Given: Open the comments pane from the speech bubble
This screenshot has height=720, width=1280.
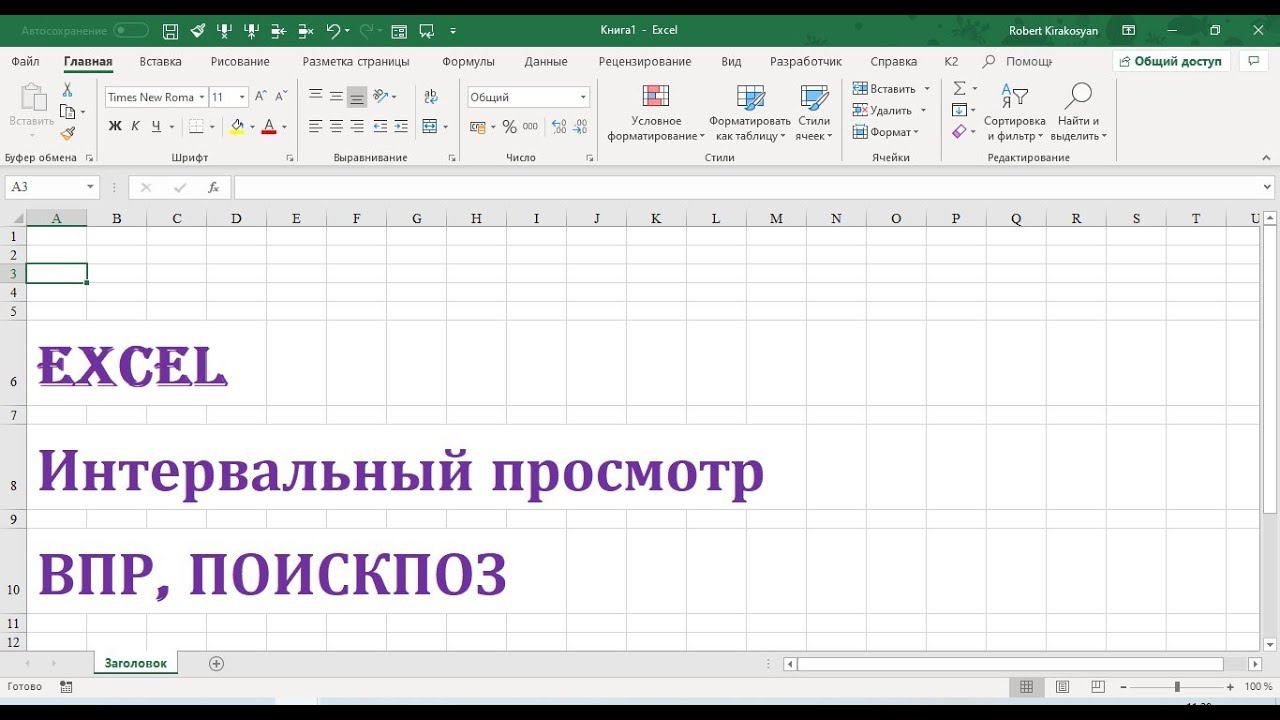Looking at the screenshot, I should click(x=1253, y=61).
